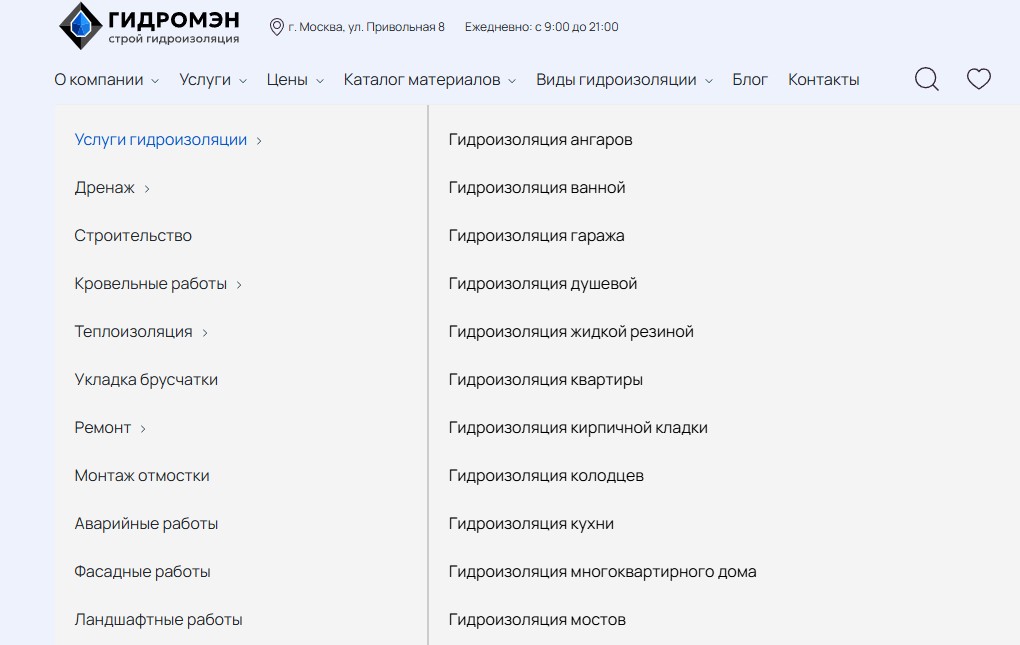Expand arrow next to Услуги гидроизоляции
The width and height of the screenshot is (1020, 645).
[259, 141]
